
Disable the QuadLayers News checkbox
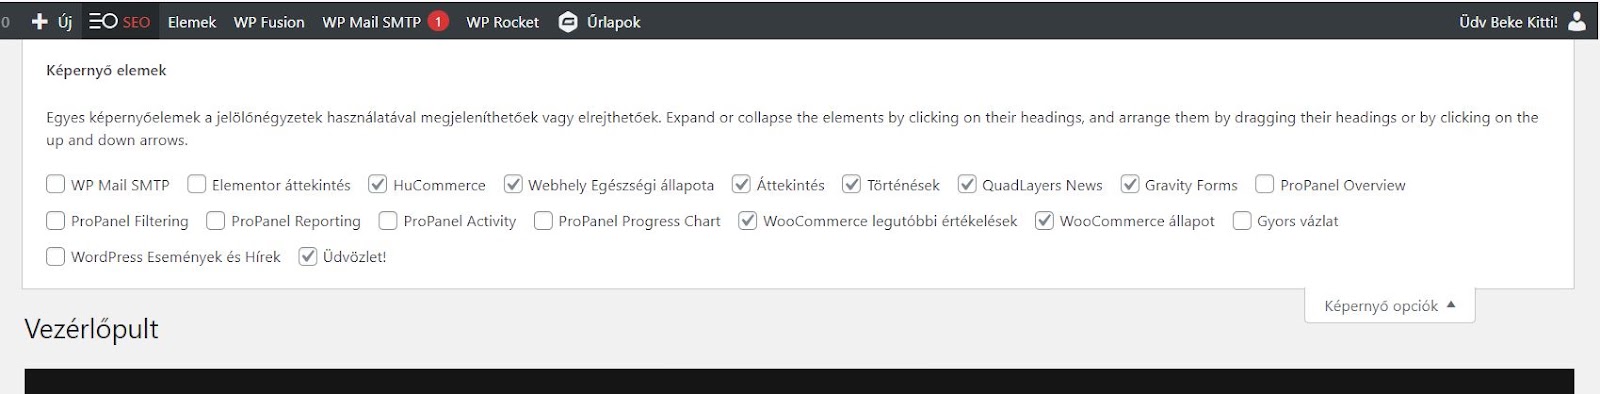(967, 184)
